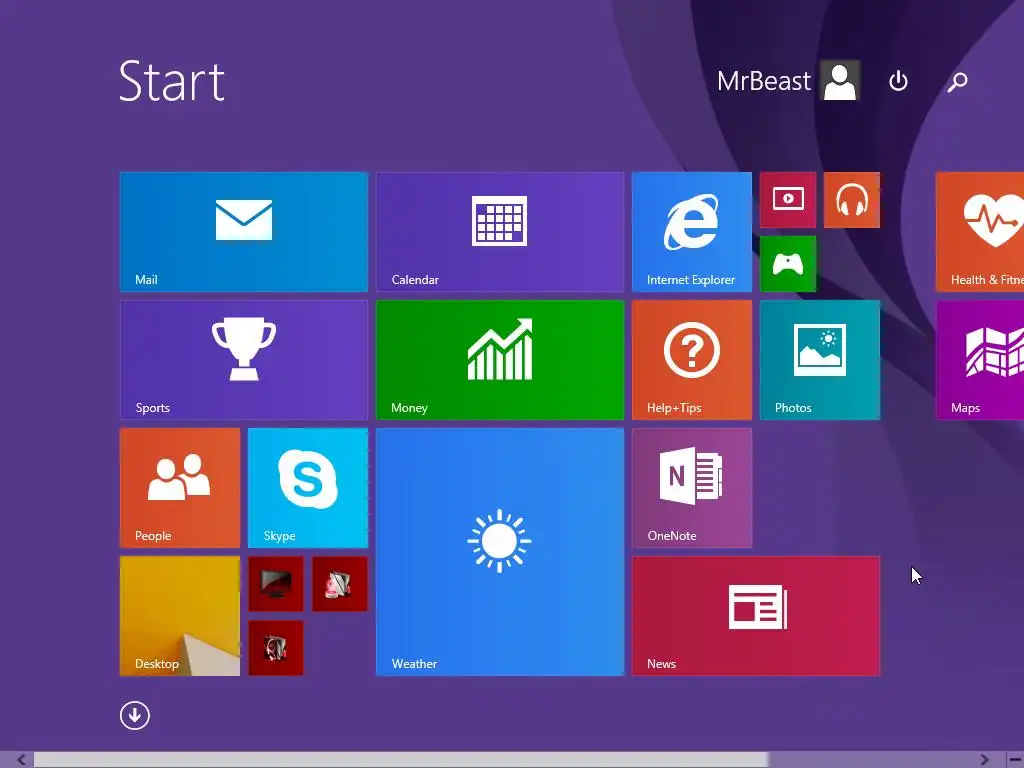1024x768 pixels.
Task: Open the People tile
Action: 180,488
